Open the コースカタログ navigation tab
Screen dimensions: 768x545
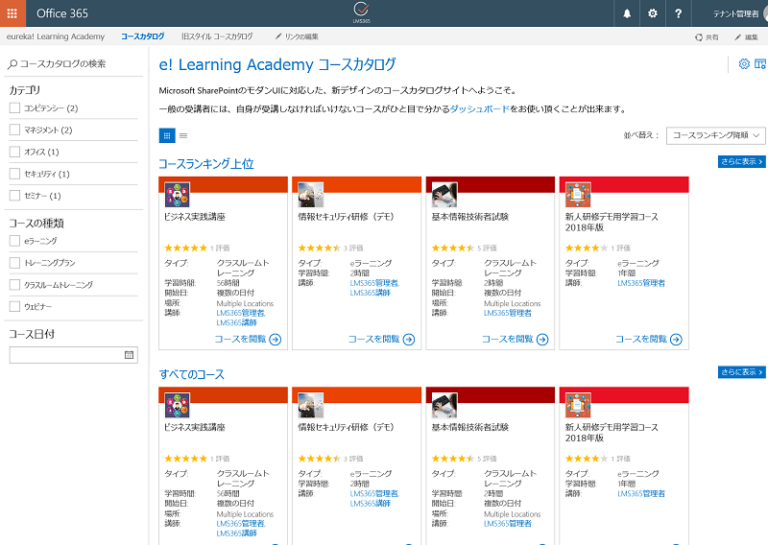(142, 36)
